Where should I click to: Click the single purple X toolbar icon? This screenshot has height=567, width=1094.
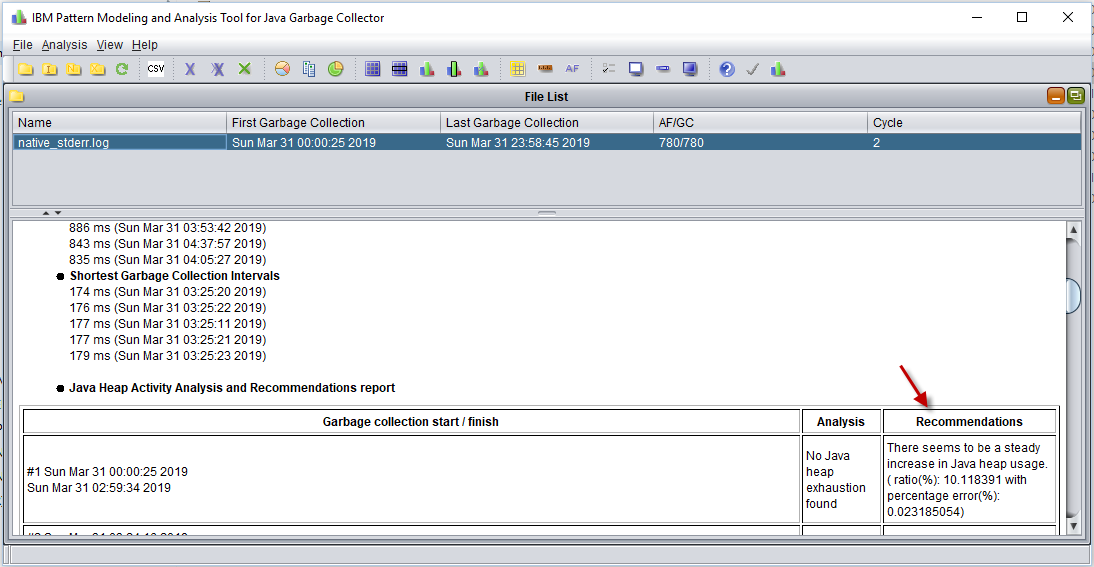click(190, 69)
